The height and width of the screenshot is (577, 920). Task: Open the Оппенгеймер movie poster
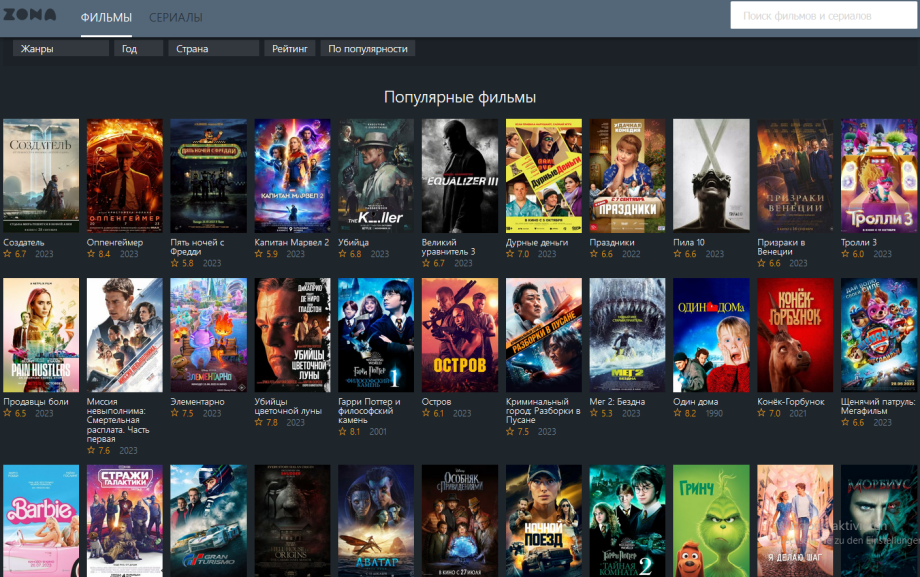click(x=125, y=176)
